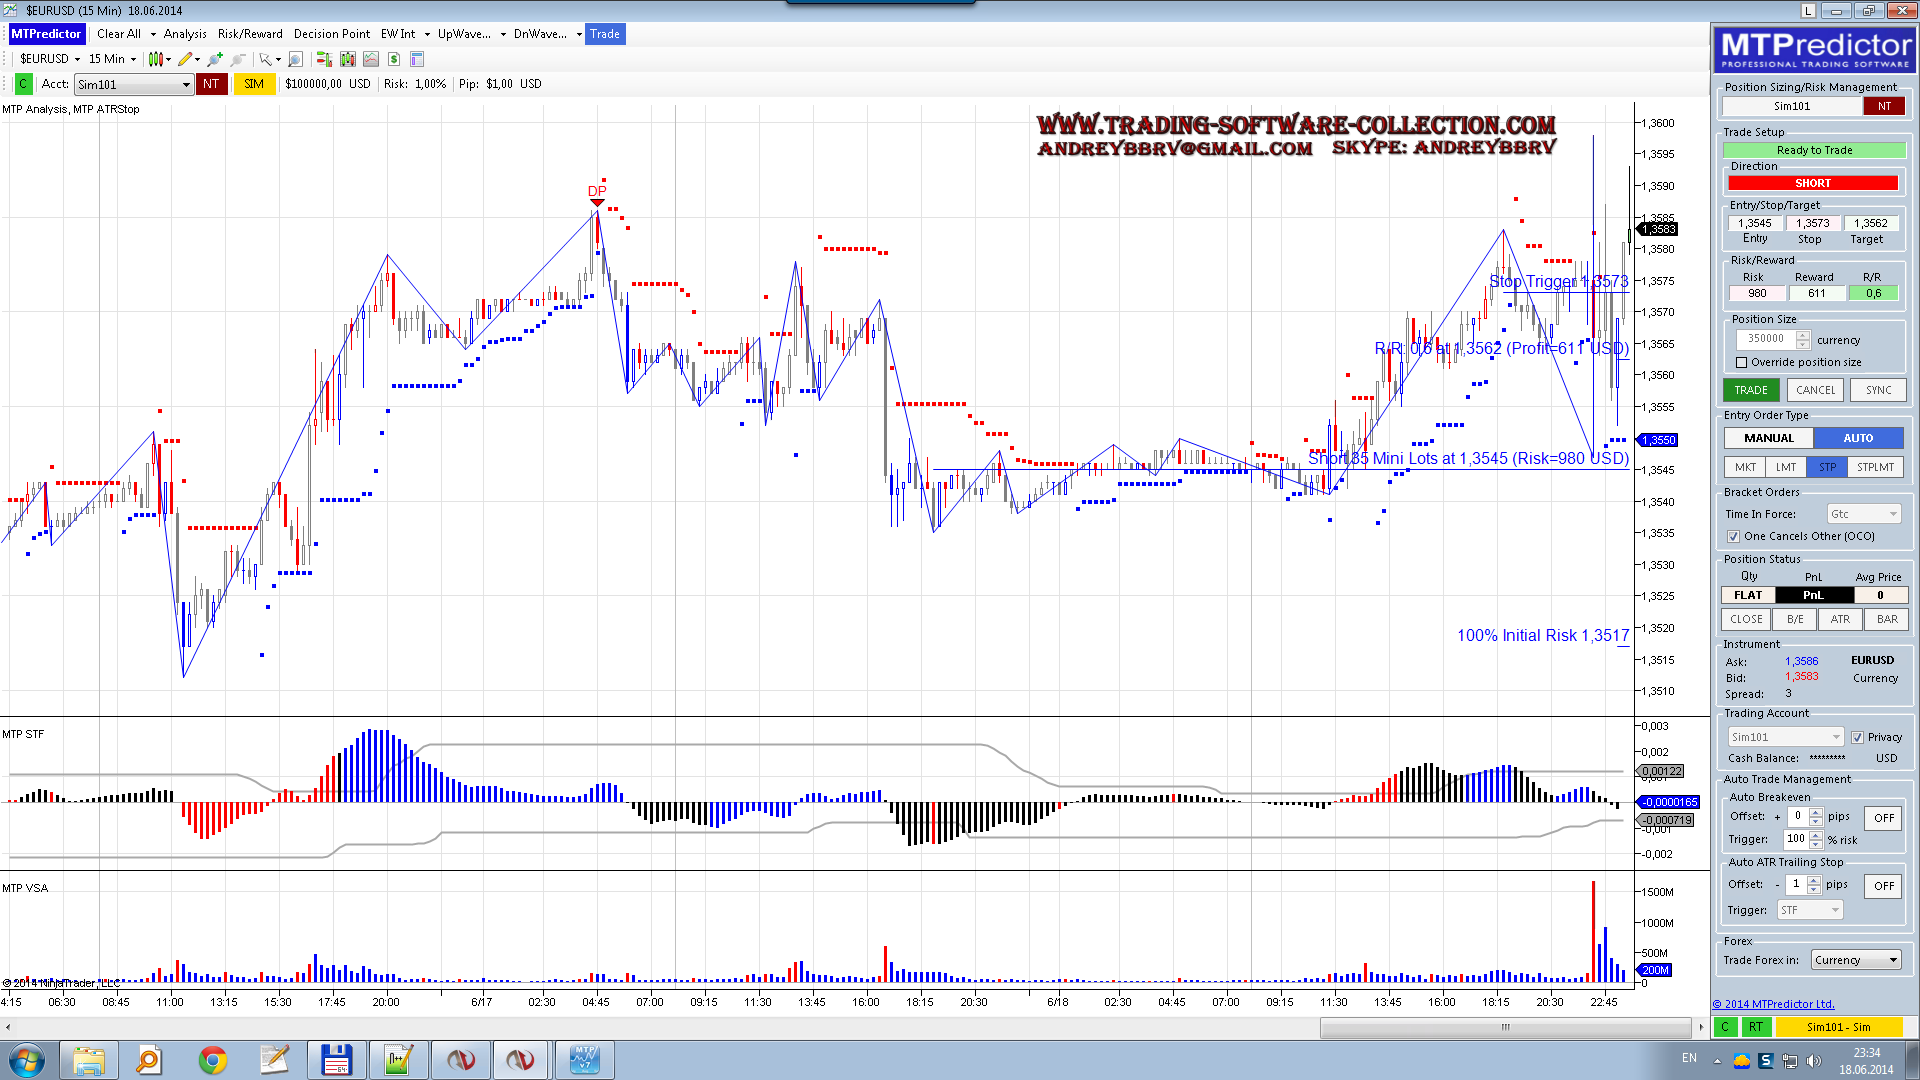Open the indicators icon in toolbar
The width and height of the screenshot is (1920, 1080).
371,59
